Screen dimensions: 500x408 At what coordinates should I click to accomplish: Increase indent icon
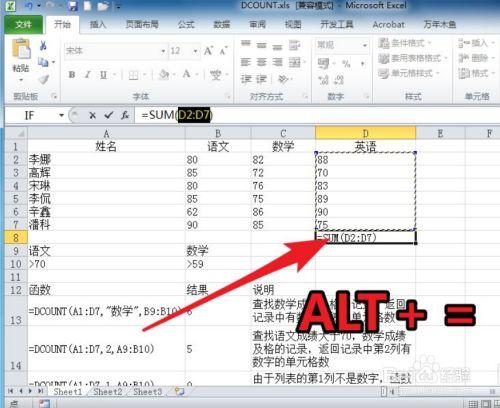pos(261,79)
